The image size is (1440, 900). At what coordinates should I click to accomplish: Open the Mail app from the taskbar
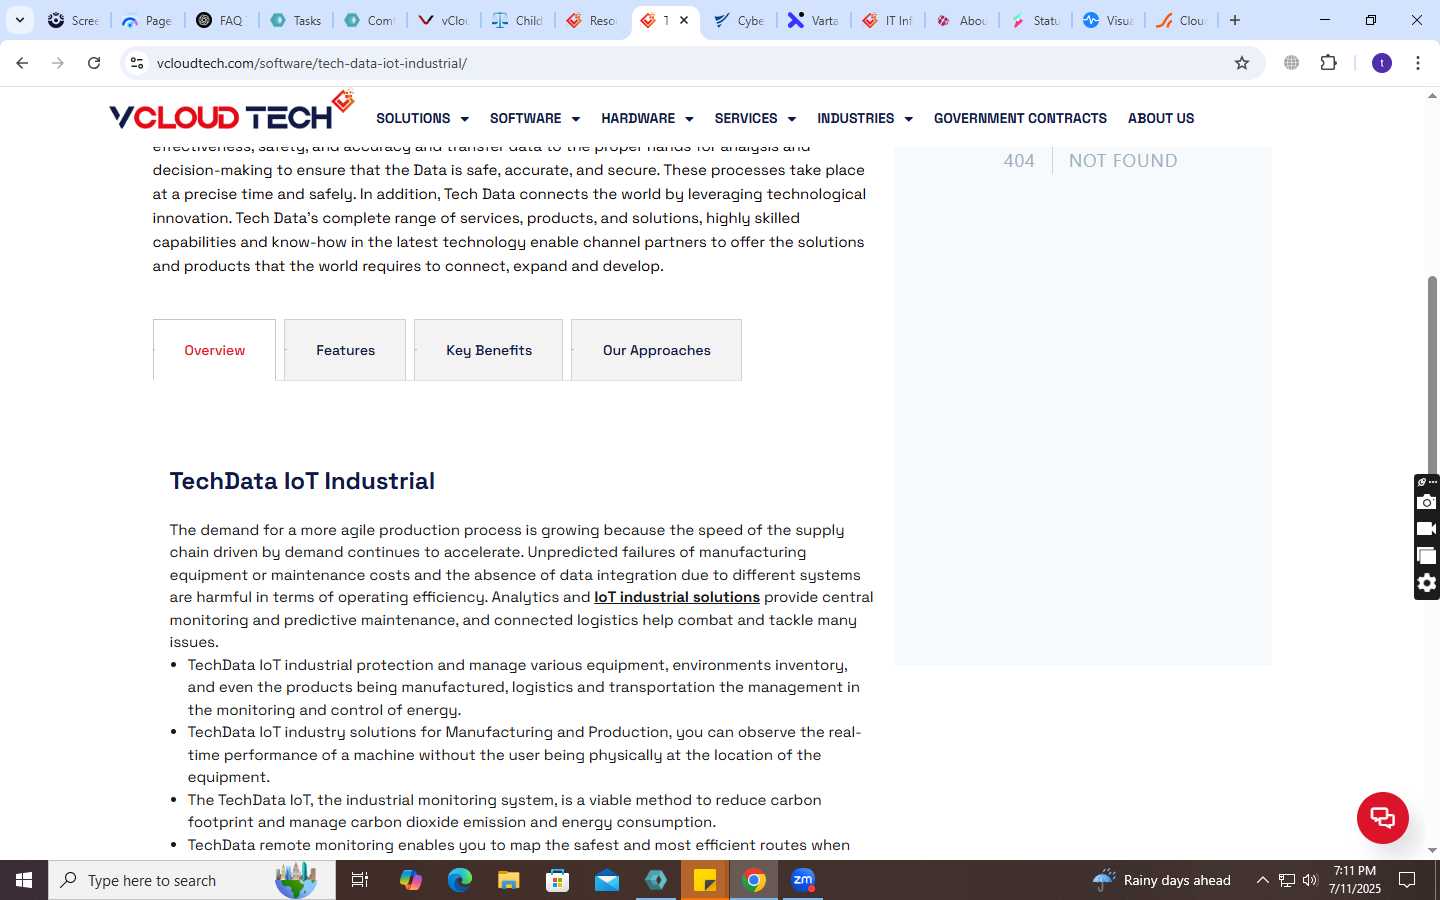607,880
